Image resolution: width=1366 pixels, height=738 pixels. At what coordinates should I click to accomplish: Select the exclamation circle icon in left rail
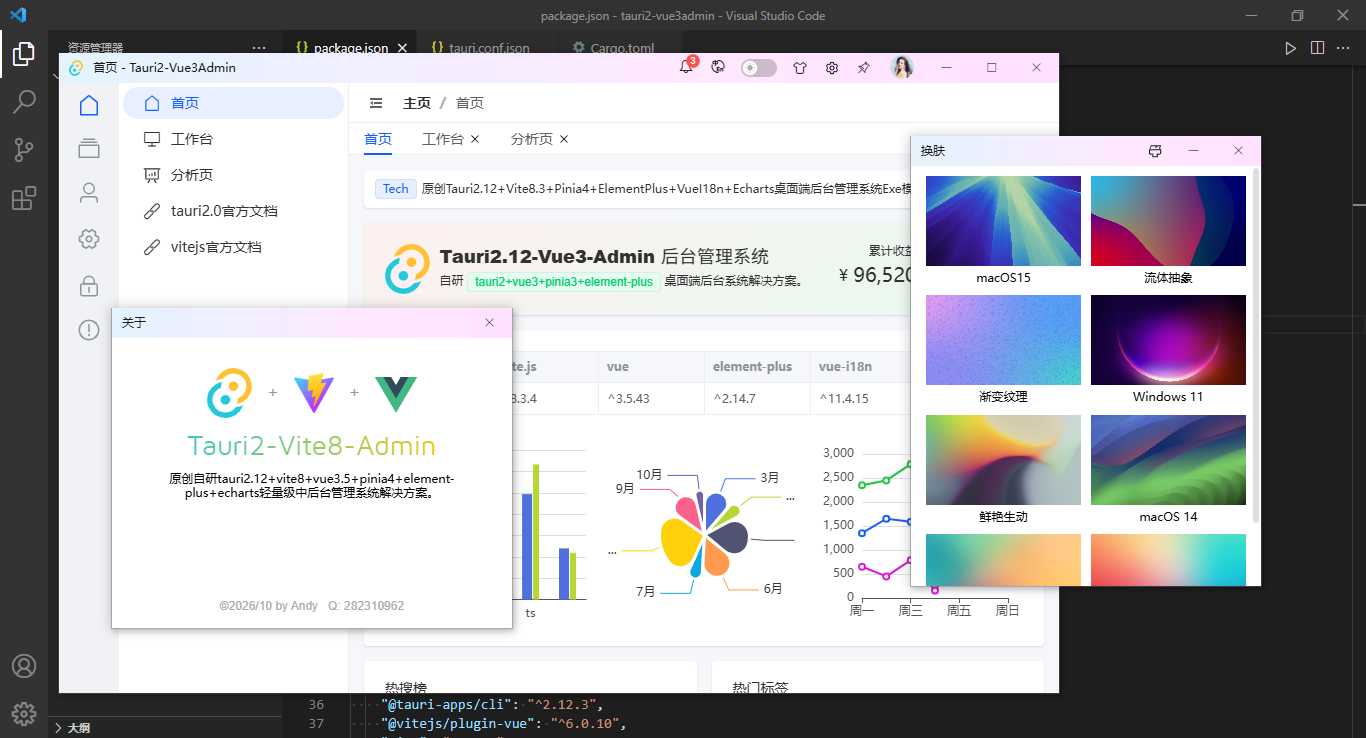coord(89,330)
